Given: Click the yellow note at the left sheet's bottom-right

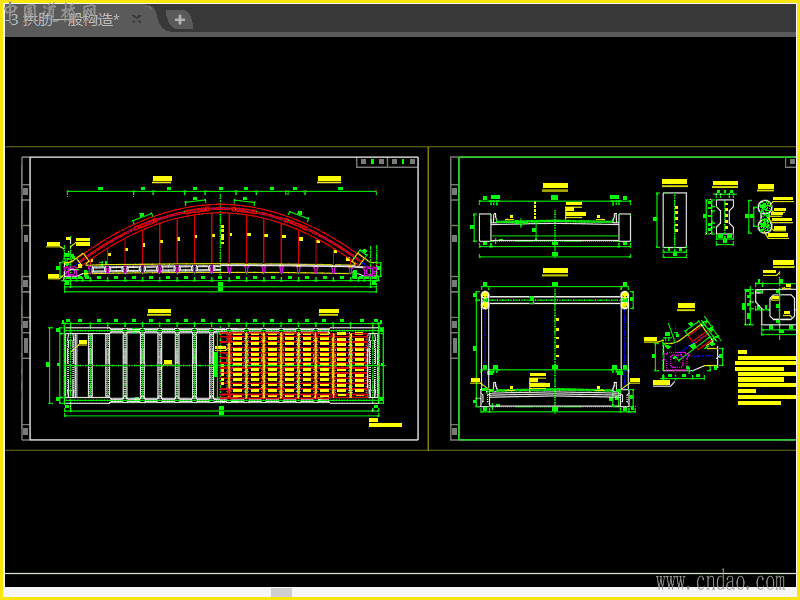Looking at the screenshot, I should (385, 424).
